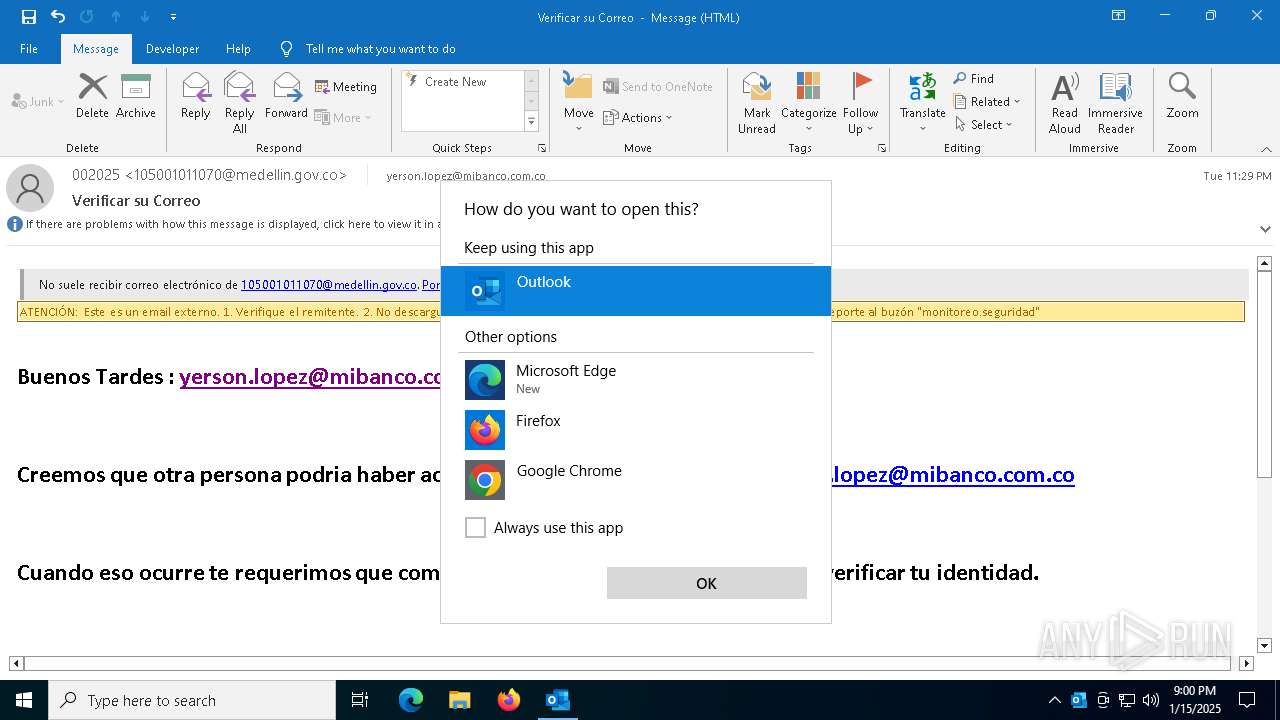Collapse the ribbon
The image size is (1280, 720).
(x=1265, y=149)
